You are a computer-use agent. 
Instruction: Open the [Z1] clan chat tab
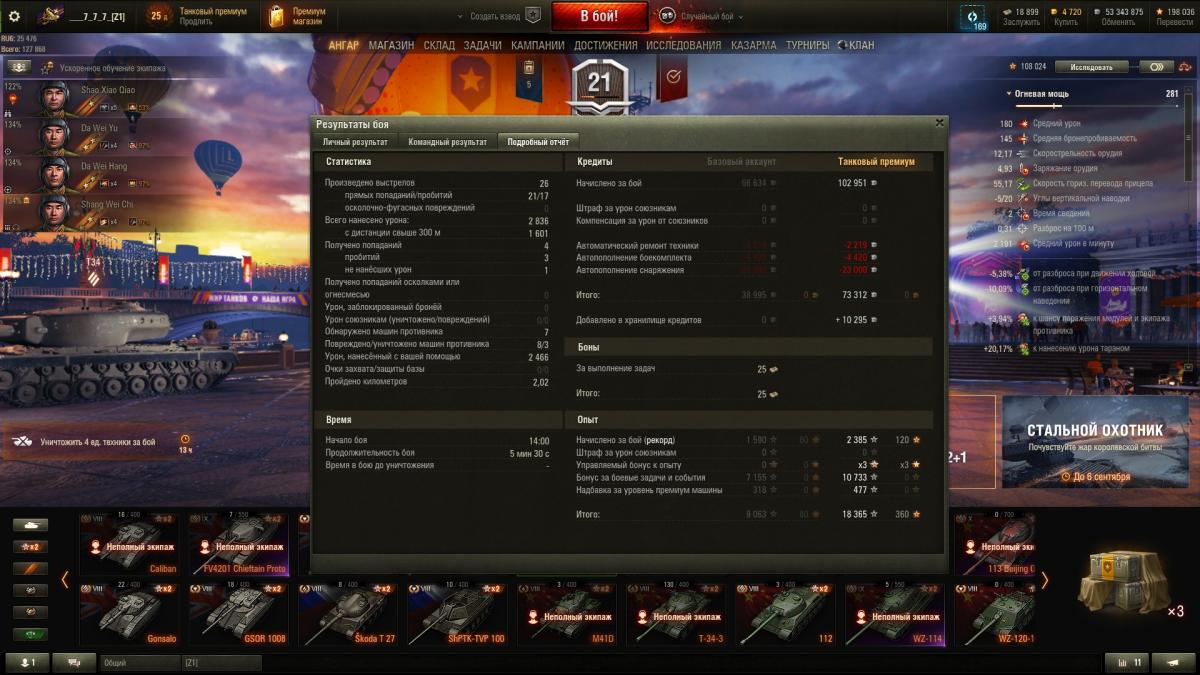tap(221, 662)
